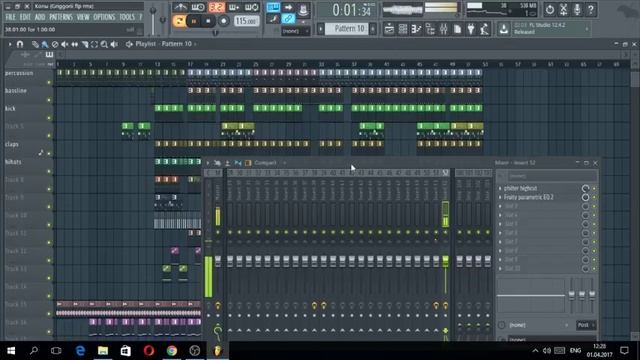This screenshot has height=360, width=640.
Task: Click the tempo tapper icon
Action: click(x=484, y=29)
